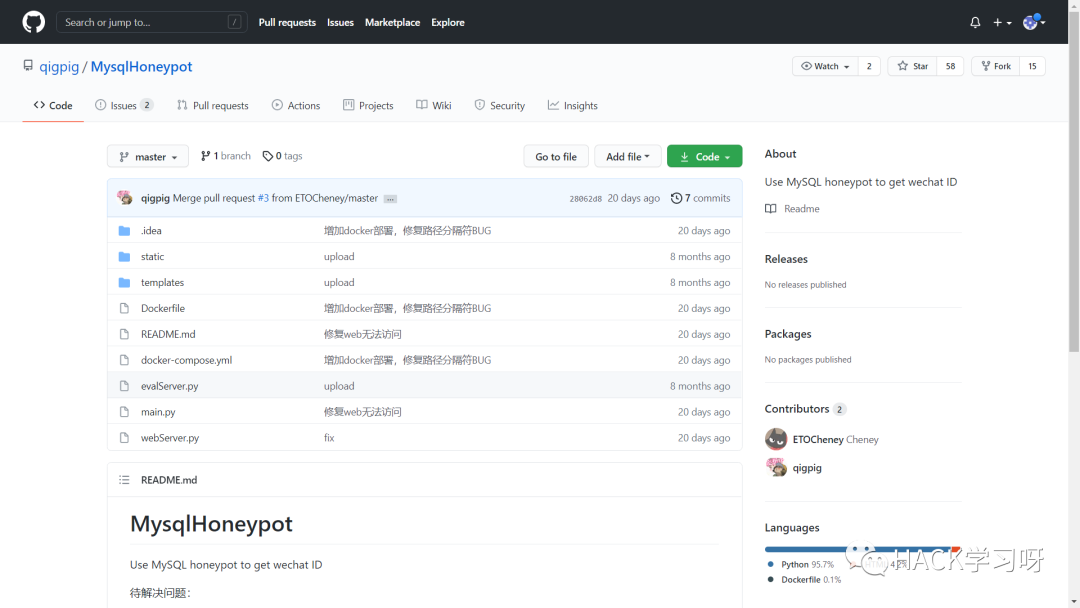Click the repository icon beside qigpig
The image size is (1080, 608).
point(28,65)
